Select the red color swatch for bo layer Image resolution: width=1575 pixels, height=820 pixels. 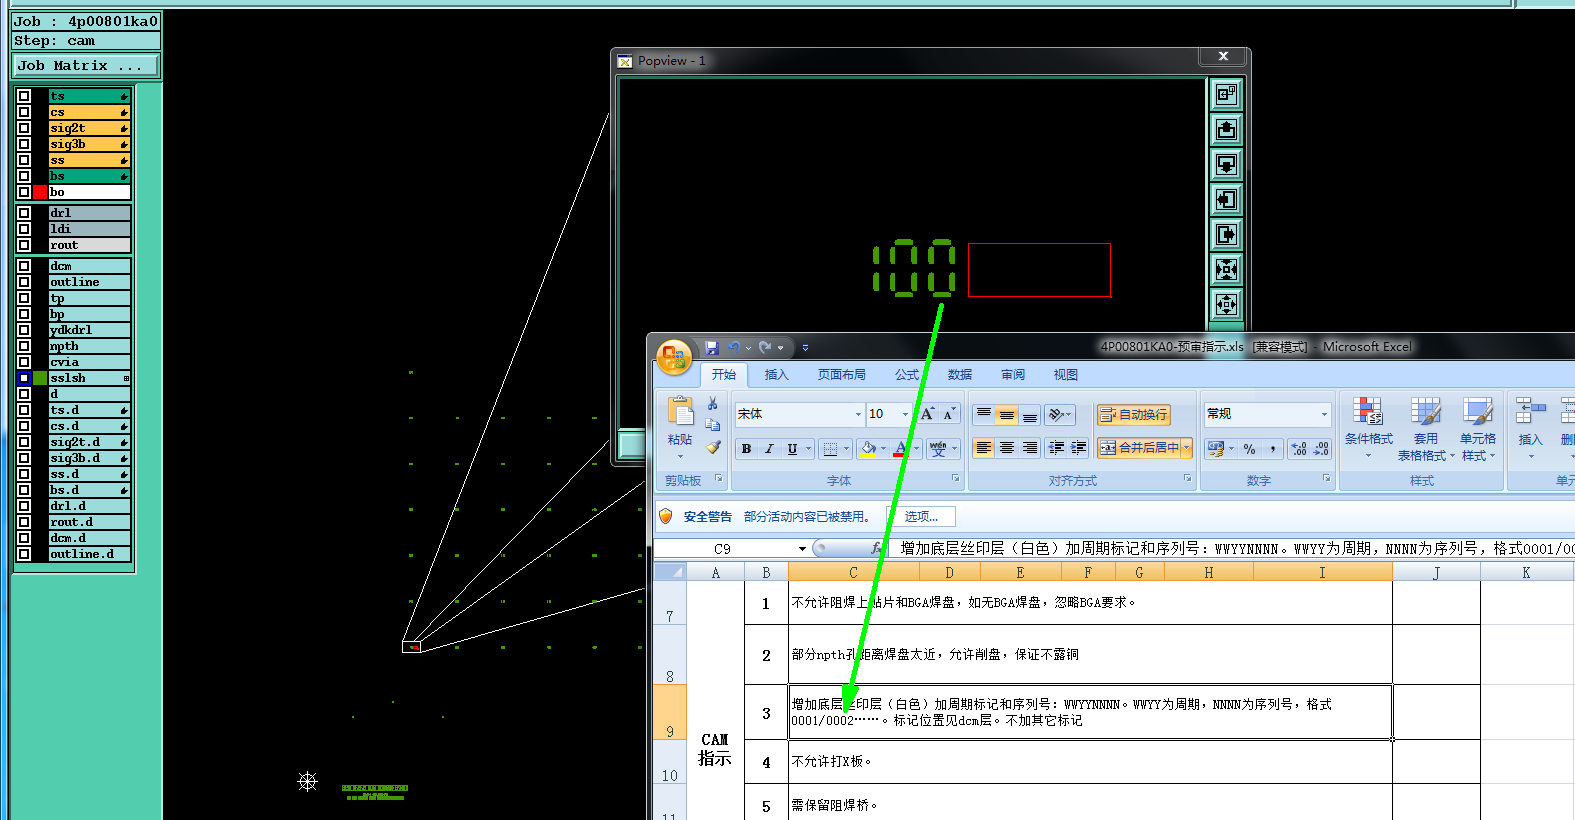(40, 192)
